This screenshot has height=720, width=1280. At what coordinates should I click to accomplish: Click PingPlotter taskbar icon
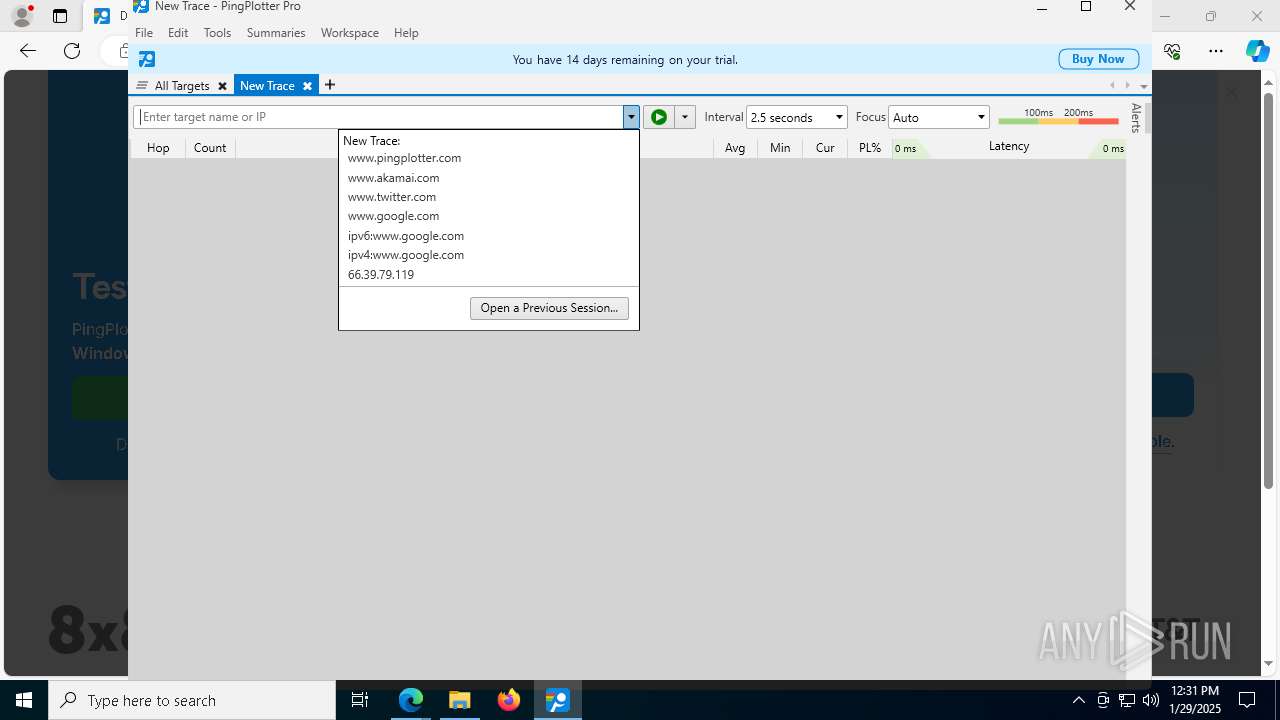557,700
